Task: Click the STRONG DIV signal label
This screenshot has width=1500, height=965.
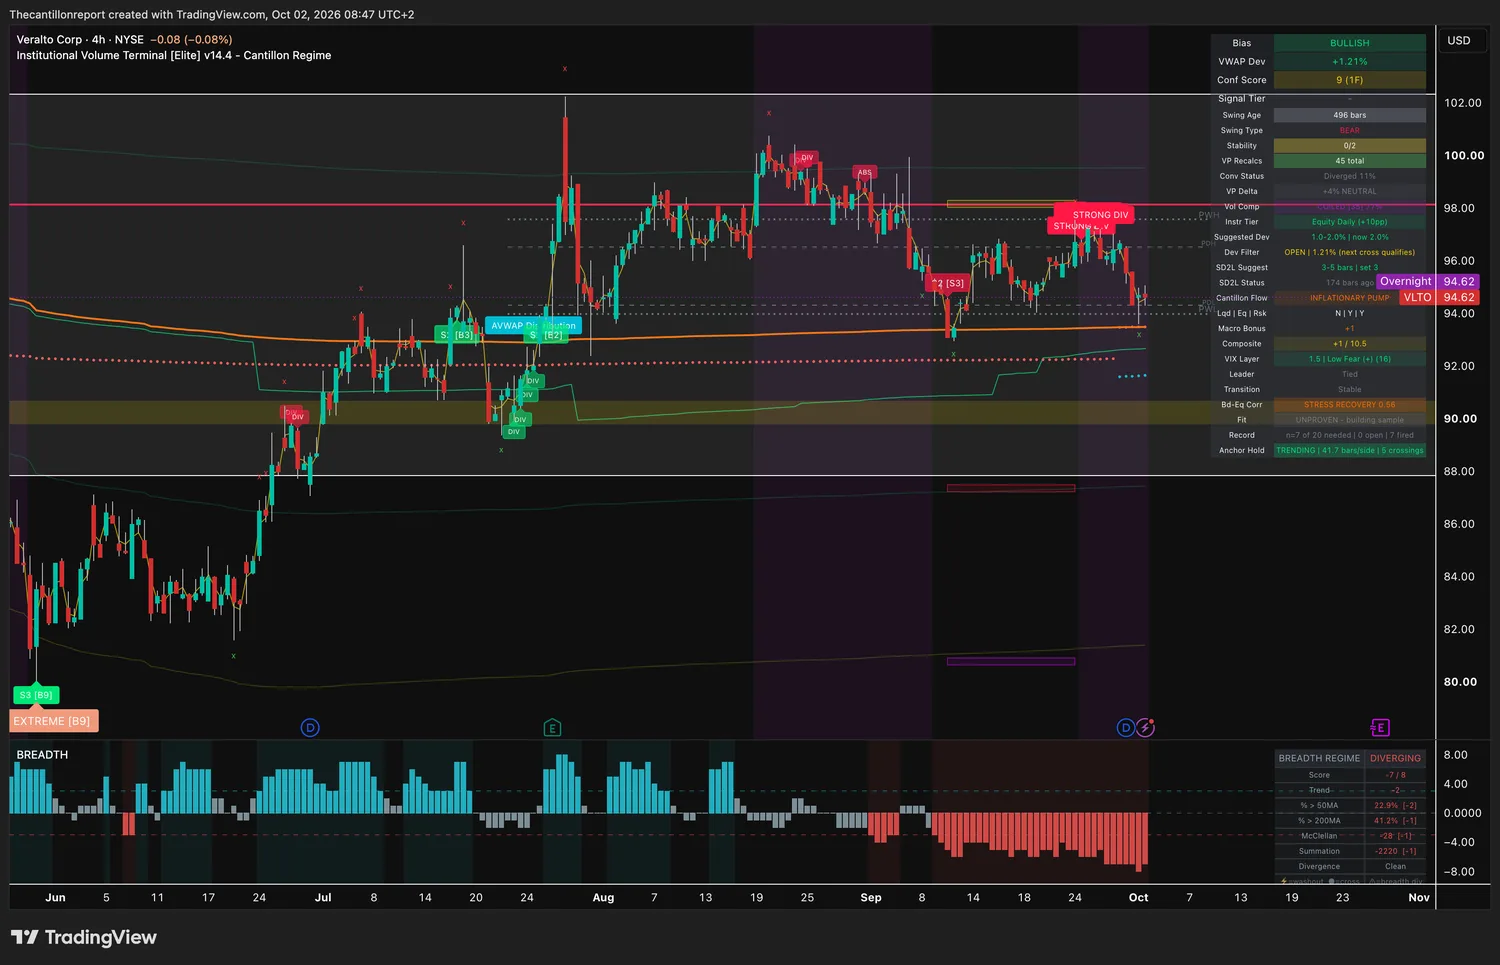Action: click(1100, 215)
